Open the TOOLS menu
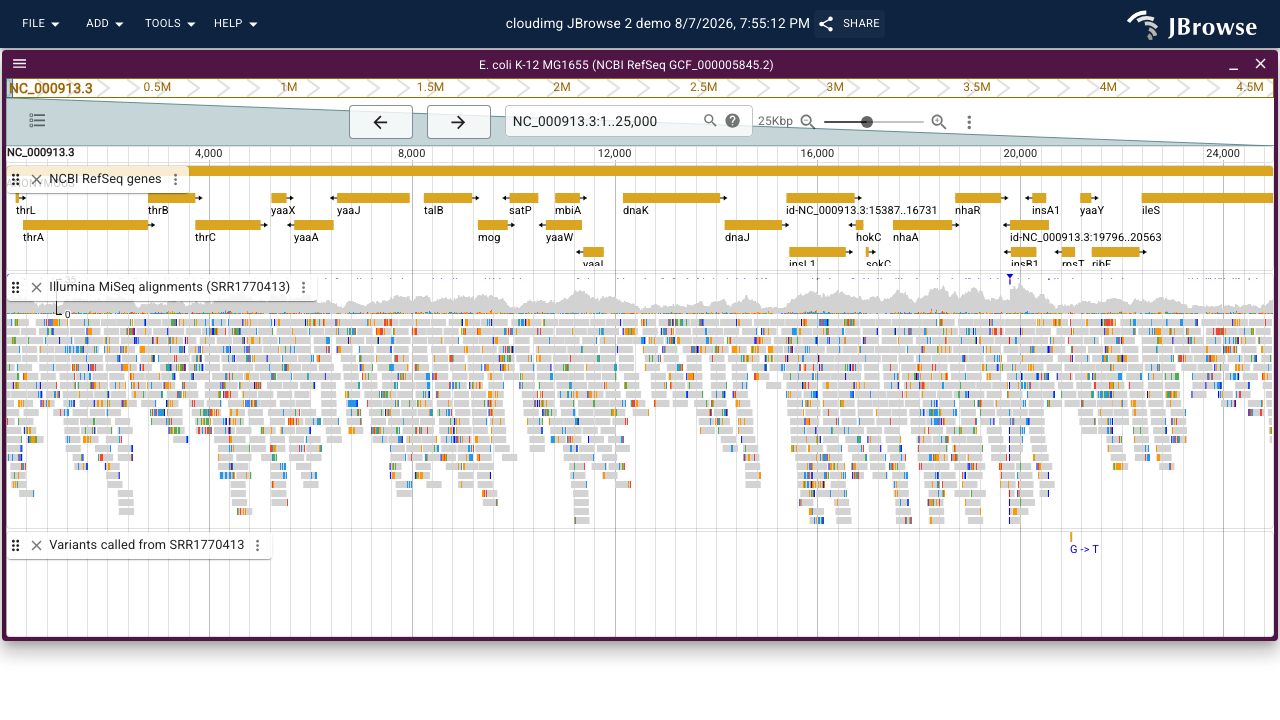The height and width of the screenshot is (720, 1280). pos(170,23)
